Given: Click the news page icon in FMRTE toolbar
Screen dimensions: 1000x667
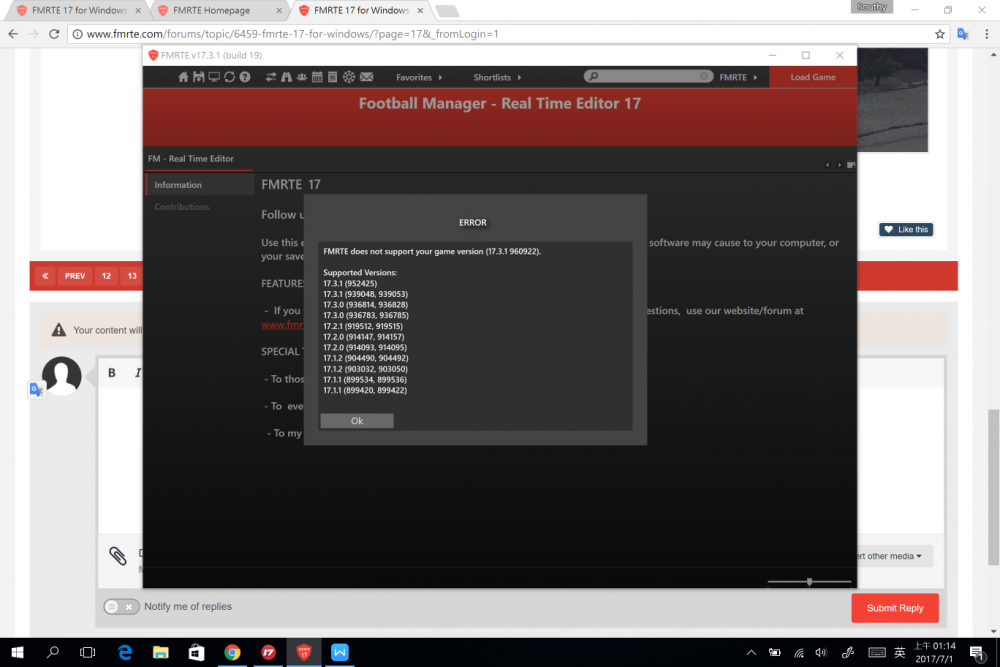Looking at the screenshot, I should coord(332,77).
